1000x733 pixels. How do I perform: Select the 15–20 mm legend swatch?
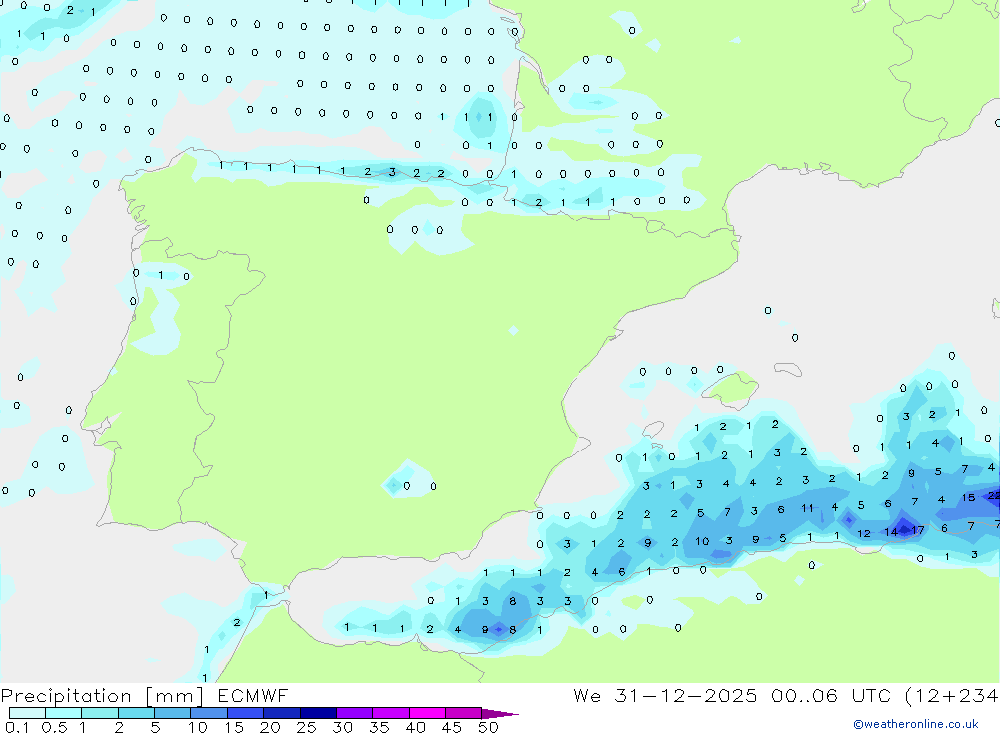tap(245, 713)
